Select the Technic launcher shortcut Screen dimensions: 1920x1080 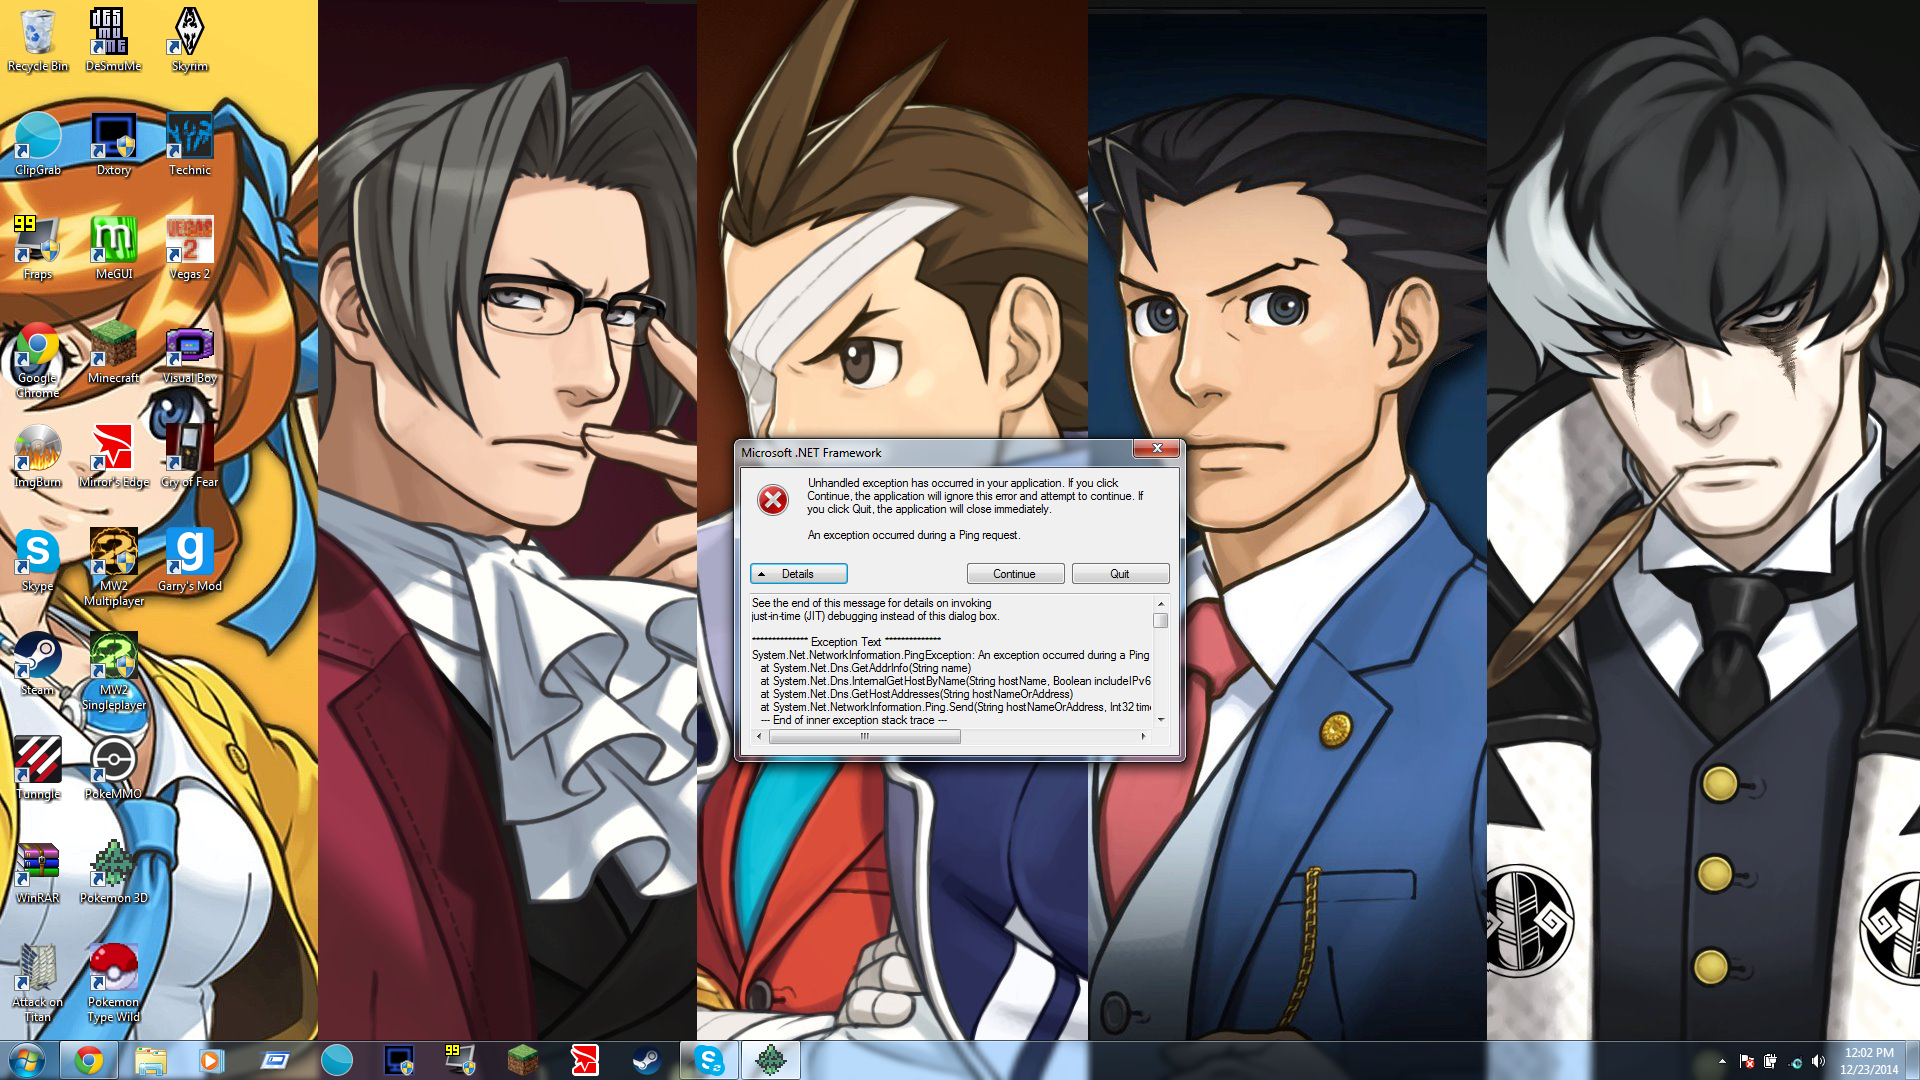(189, 144)
